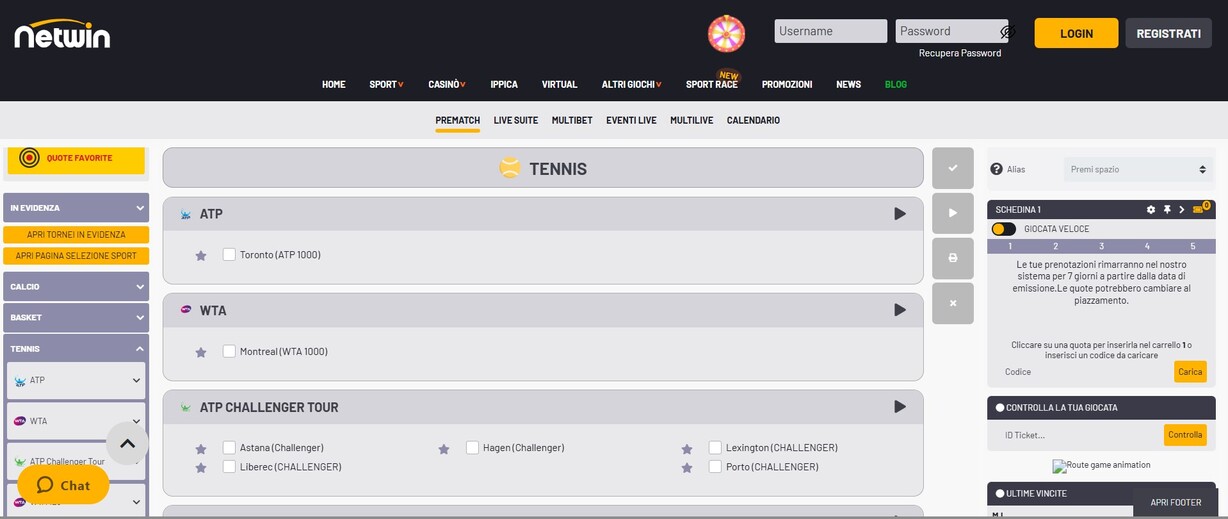The height and width of the screenshot is (519, 1228).
Task: Click the Schedina right arrow icon
Action: (1182, 210)
